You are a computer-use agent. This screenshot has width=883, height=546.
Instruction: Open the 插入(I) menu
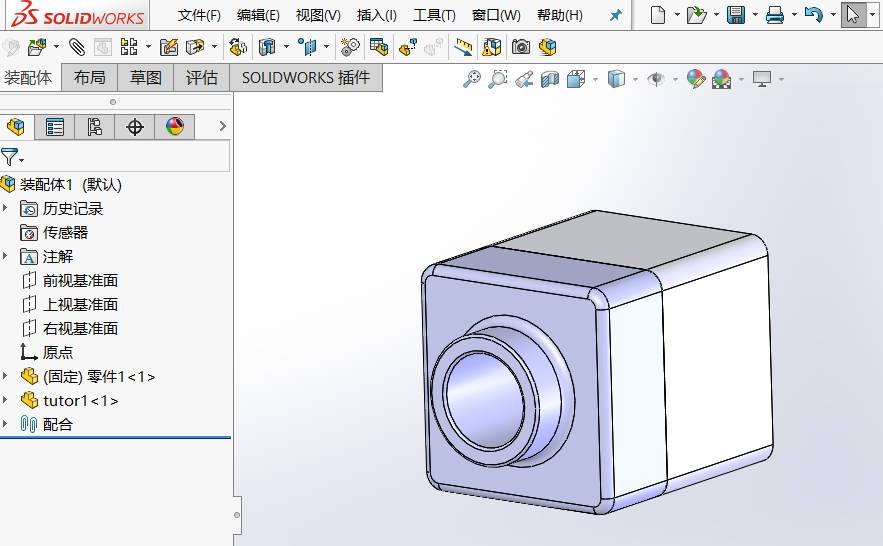click(x=376, y=15)
